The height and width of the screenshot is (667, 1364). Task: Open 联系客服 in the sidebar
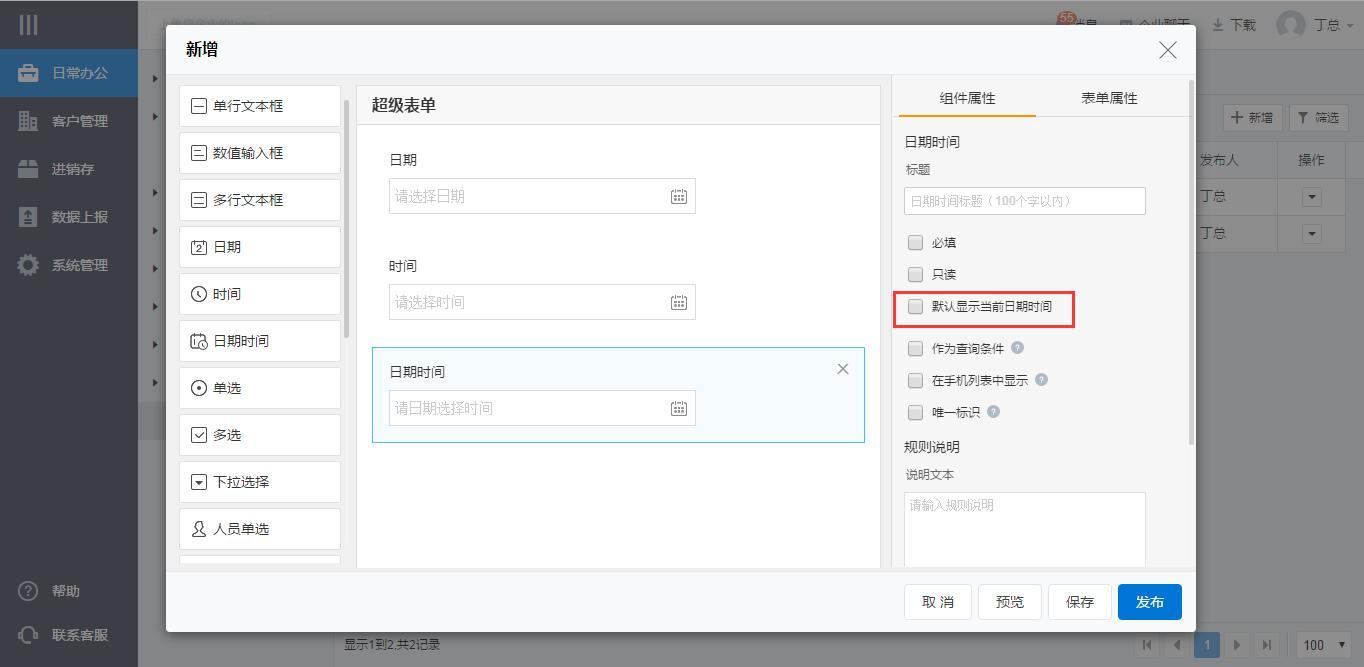coord(79,635)
